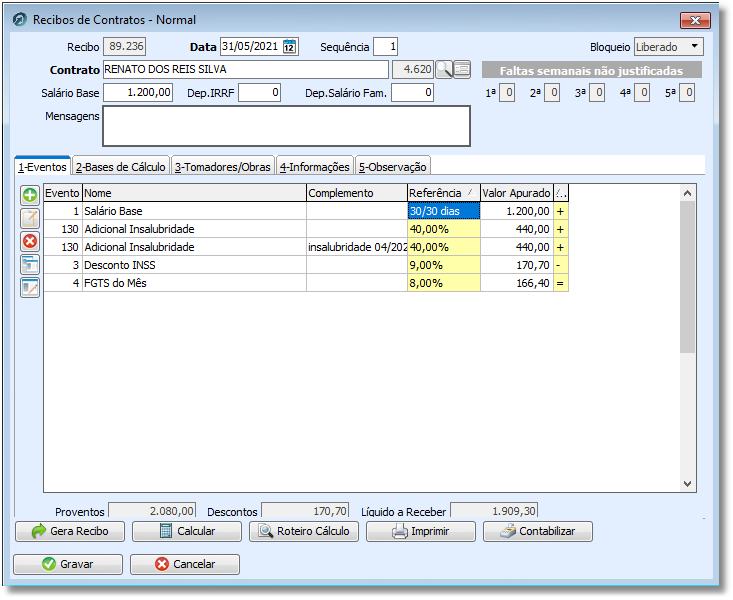Screen dimensions: 733x600
Task: Click the Mensagens text area
Action: (287, 126)
